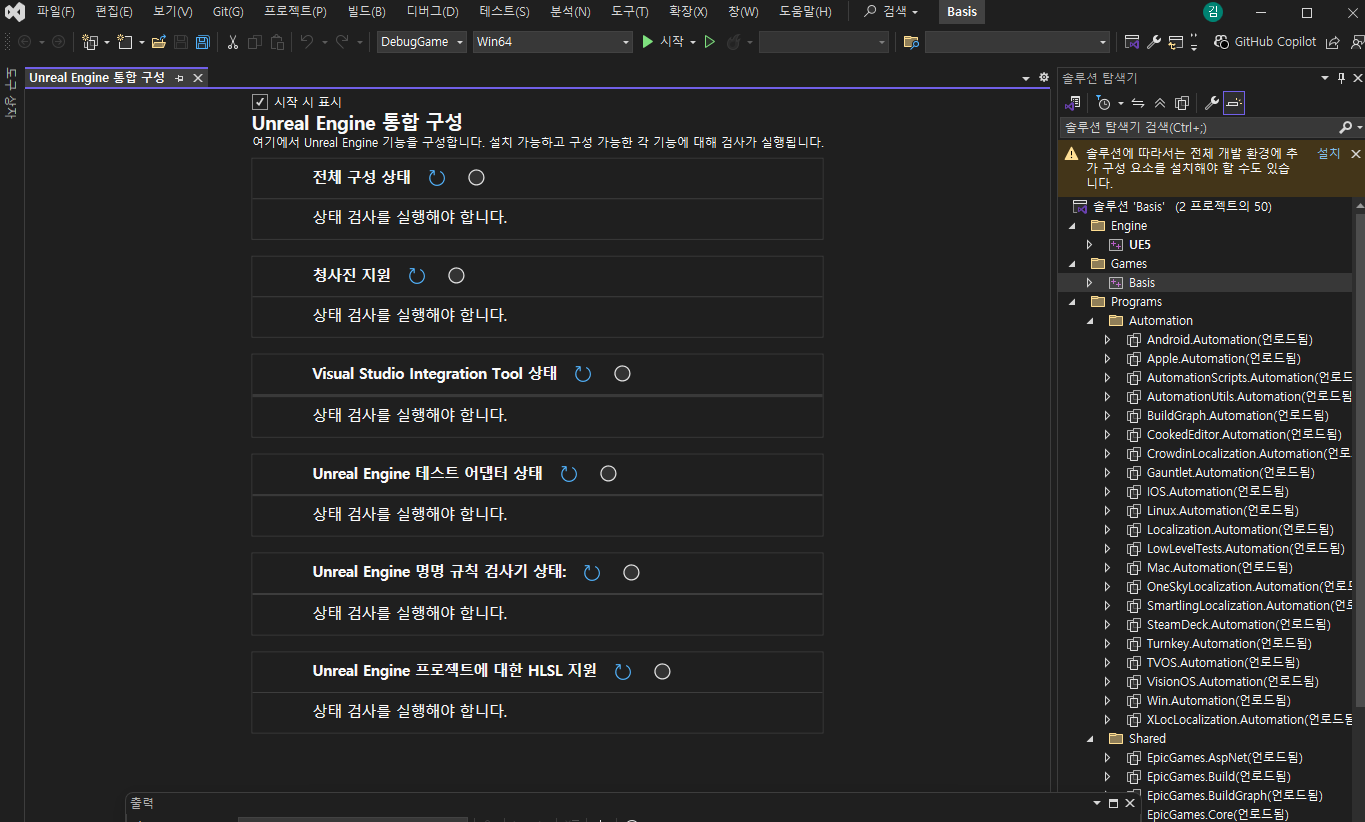Click the Save All toolbar icon

203,42
